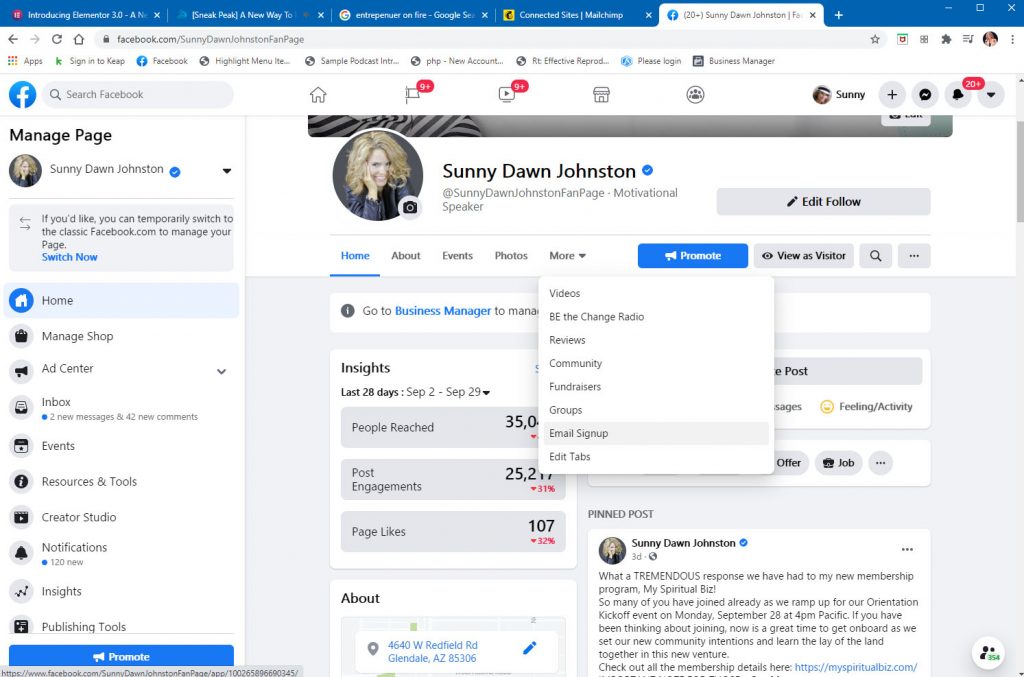Open the page switcher dropdown arrow
The image size is (1024, 677).
(x=227, y=171)
